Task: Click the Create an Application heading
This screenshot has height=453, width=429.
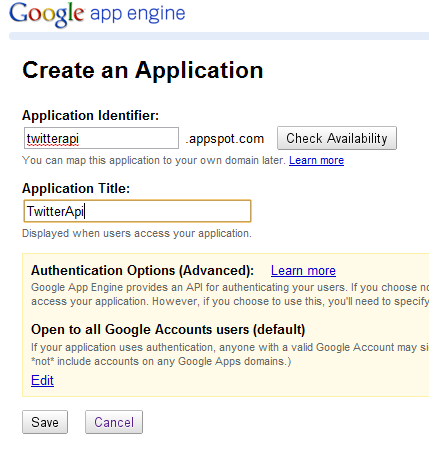Action: pyautogui.click(x=143, y=70)
